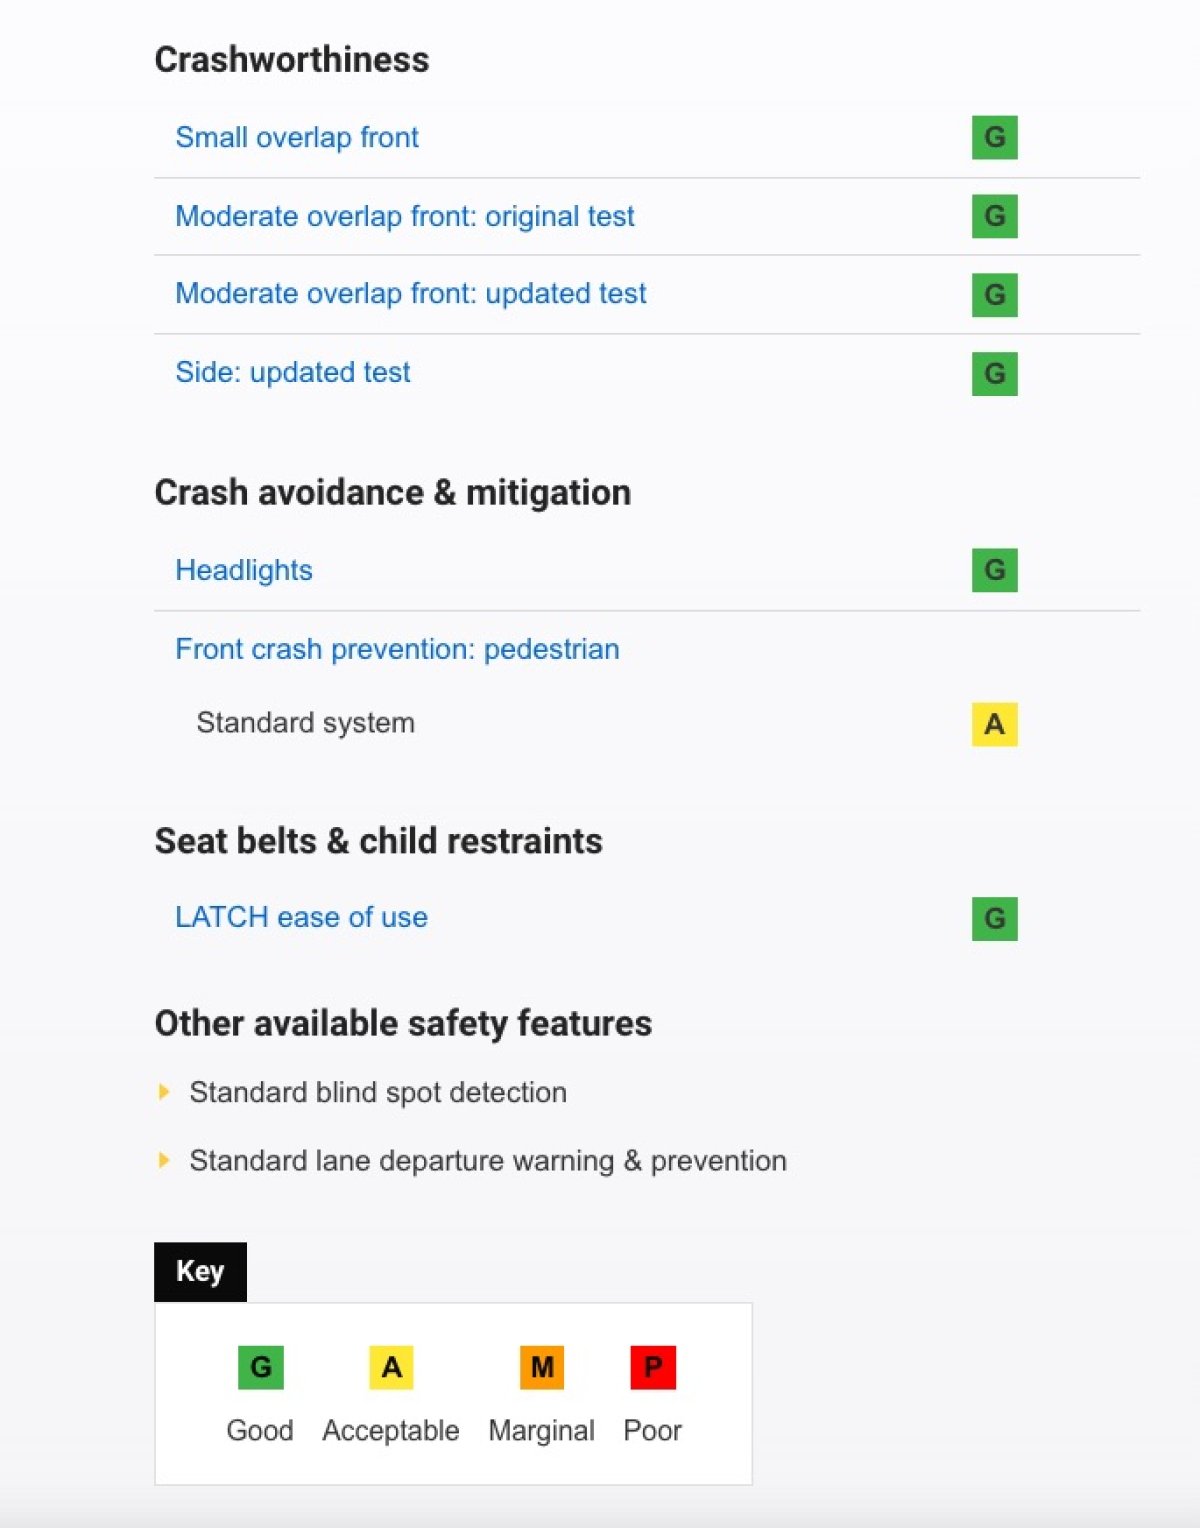Click the green G badge for Side updated test
Viewport: 1200px width, 1528px height.
click(x=994, y=373)
